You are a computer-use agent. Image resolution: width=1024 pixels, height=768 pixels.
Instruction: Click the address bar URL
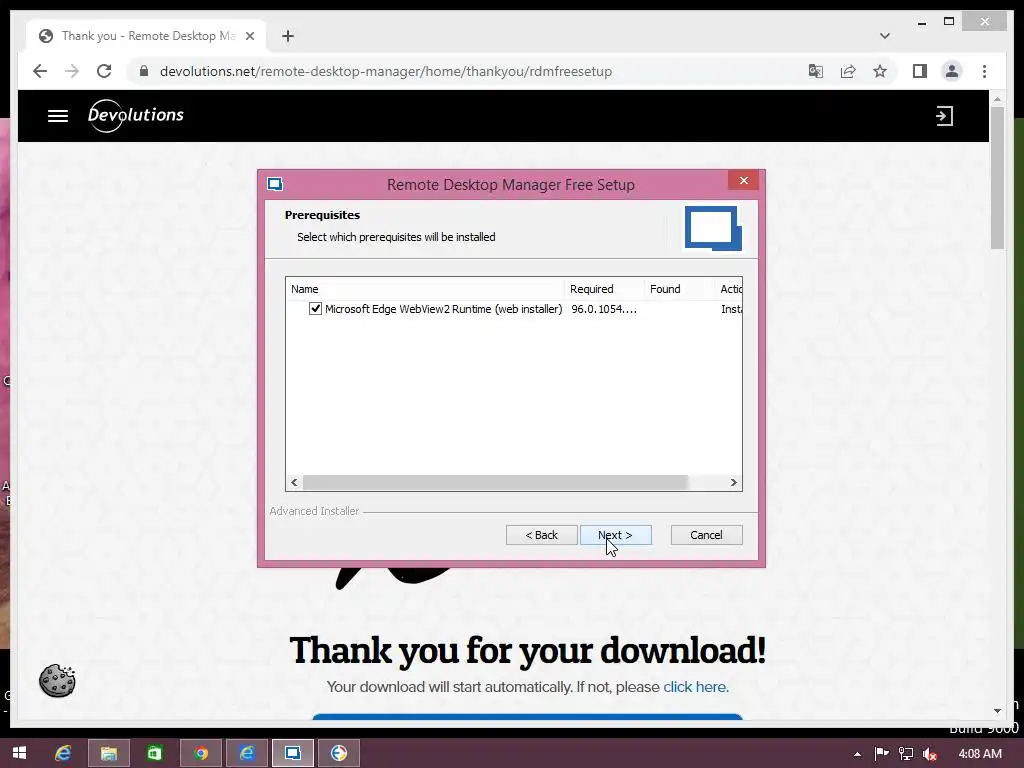point(386,71)
